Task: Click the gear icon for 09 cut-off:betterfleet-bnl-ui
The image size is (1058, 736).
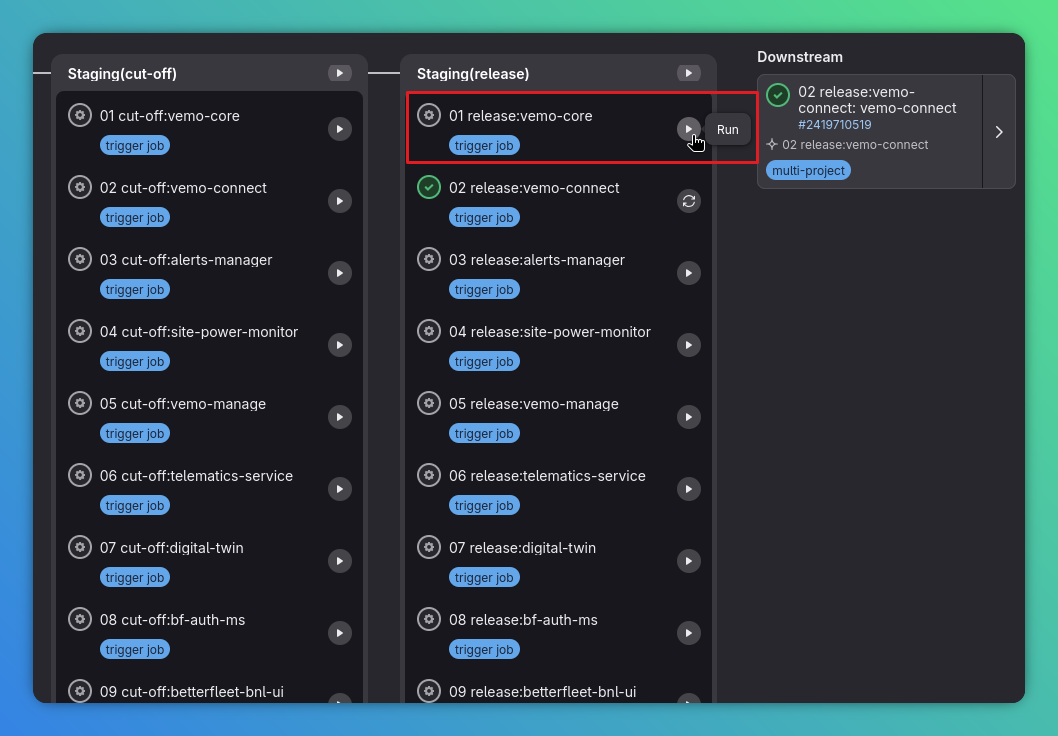Action: click(80, 690)
